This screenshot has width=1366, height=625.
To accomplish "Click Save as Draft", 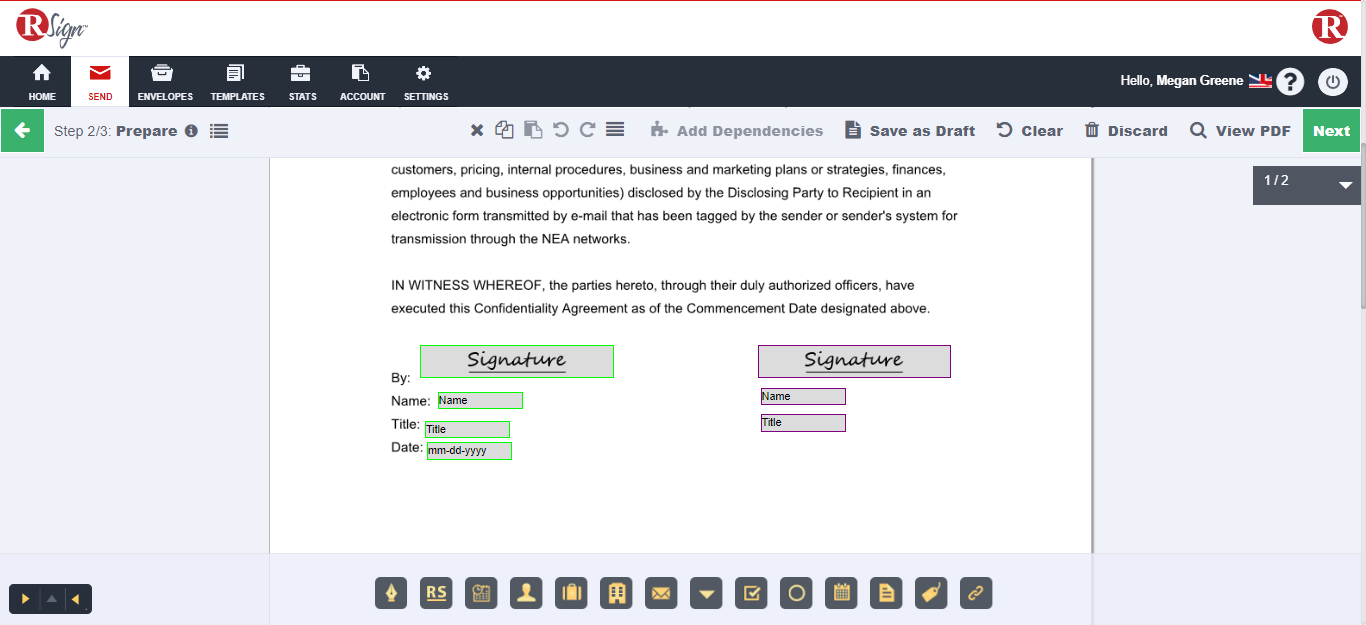I will [x=910, y=131].
